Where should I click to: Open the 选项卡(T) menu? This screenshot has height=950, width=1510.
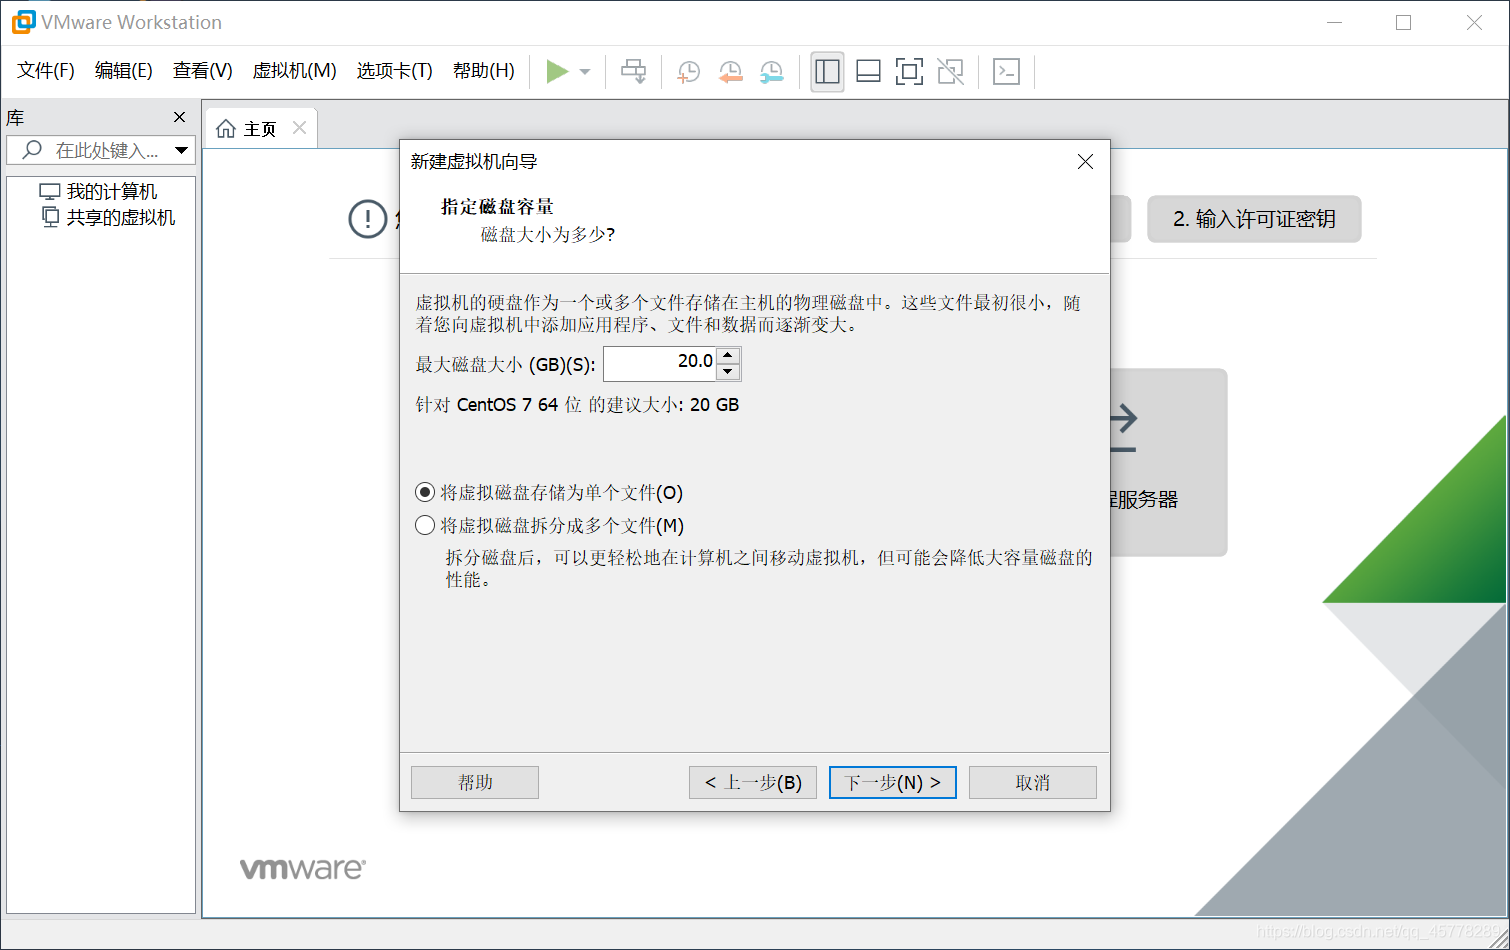(394, 71)
